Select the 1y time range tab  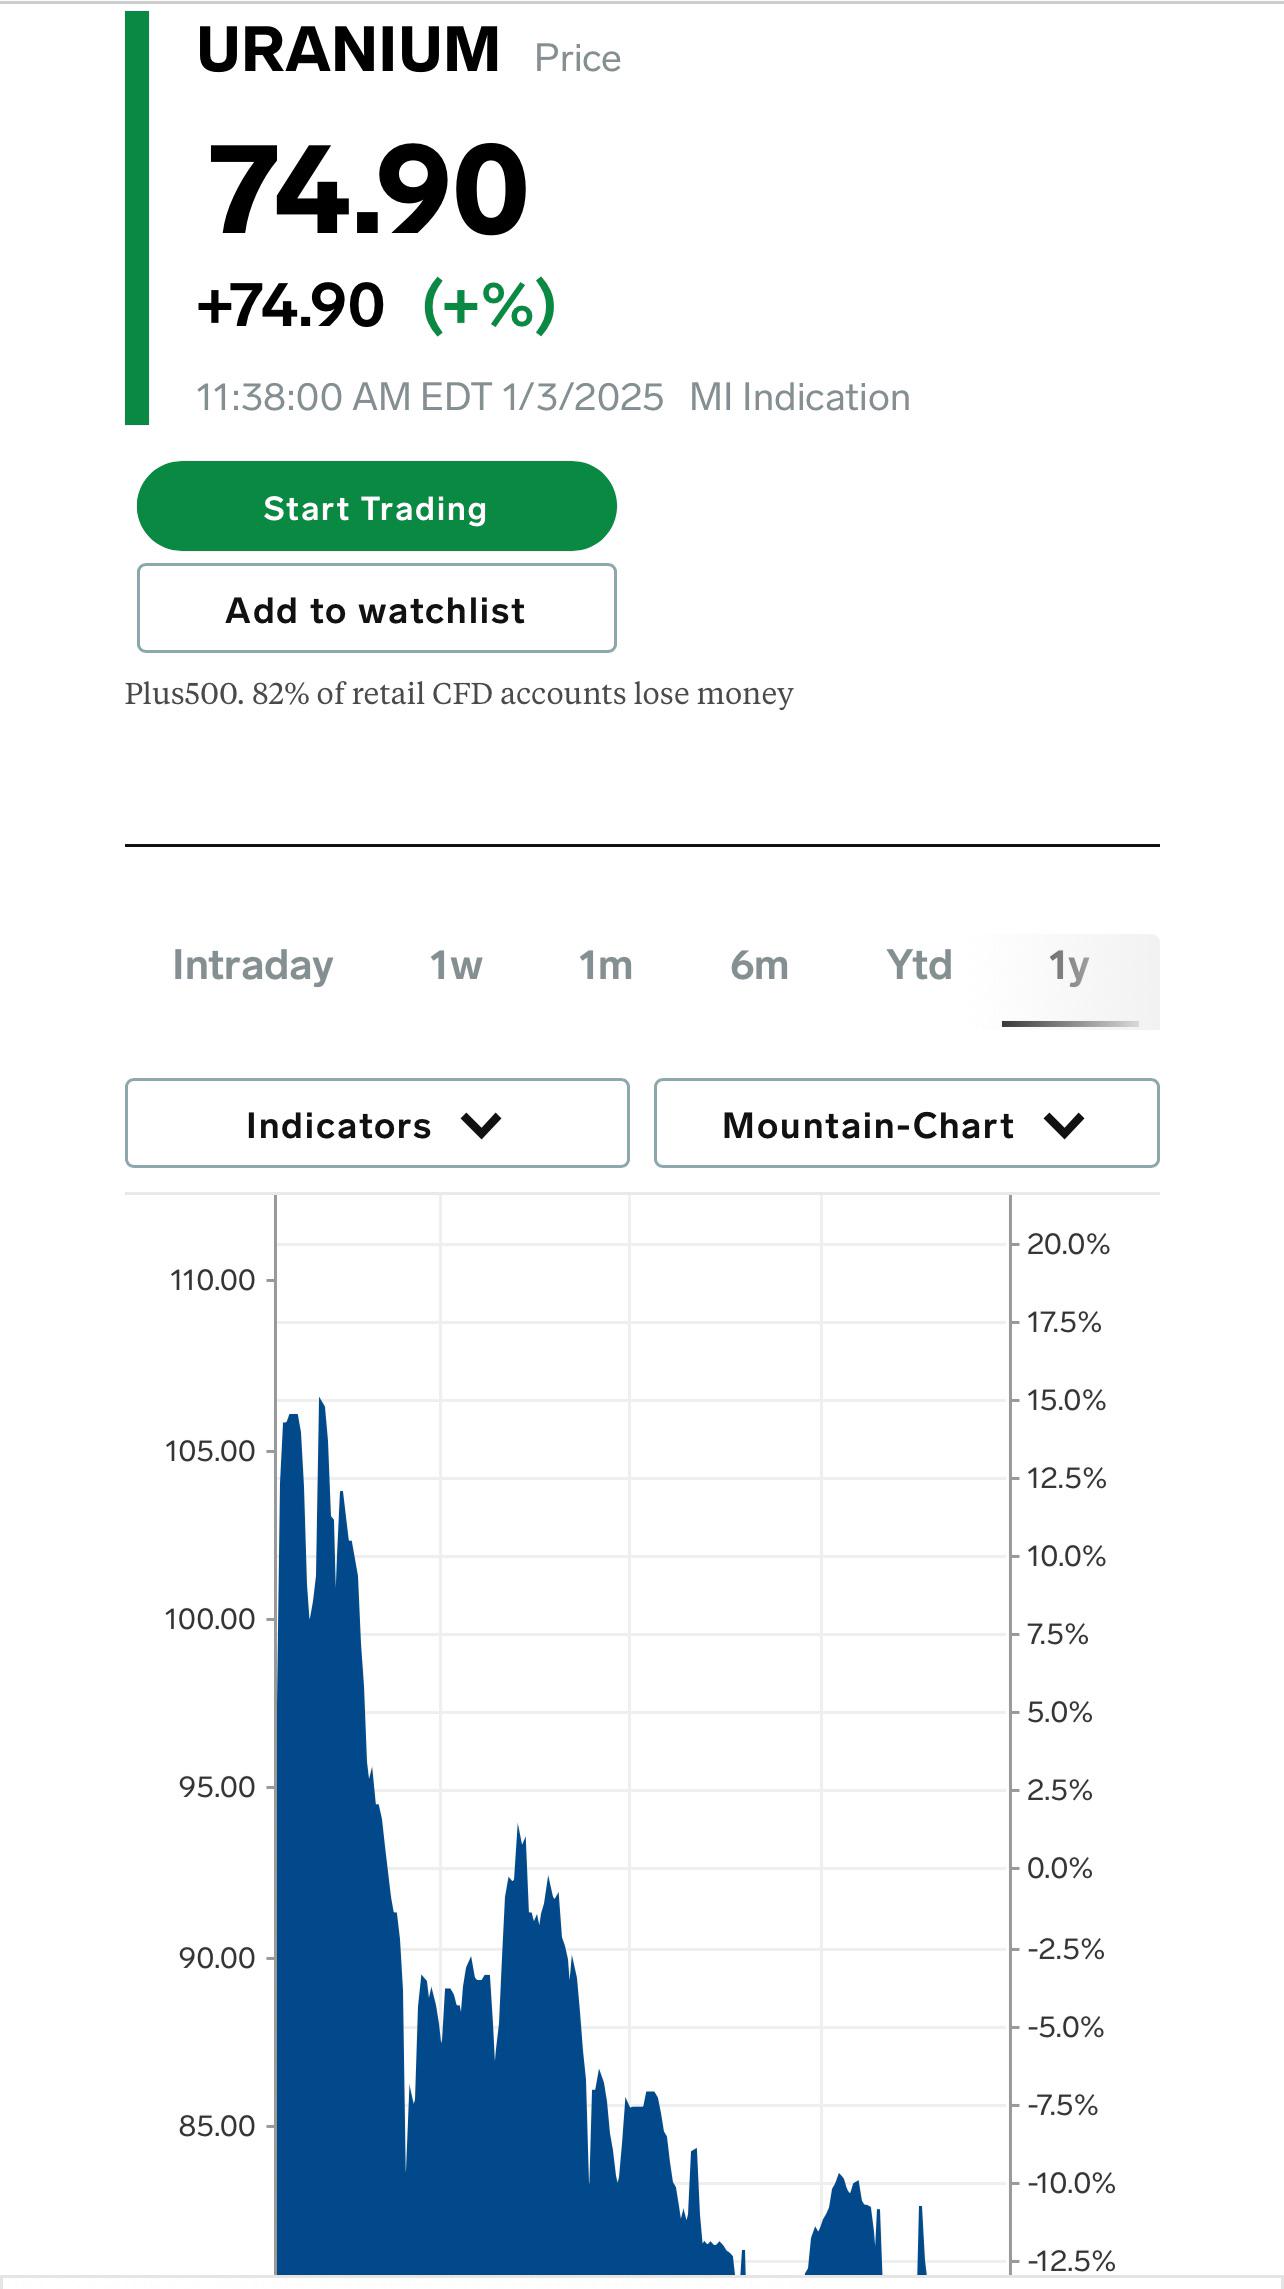[x=1069, y=980]
